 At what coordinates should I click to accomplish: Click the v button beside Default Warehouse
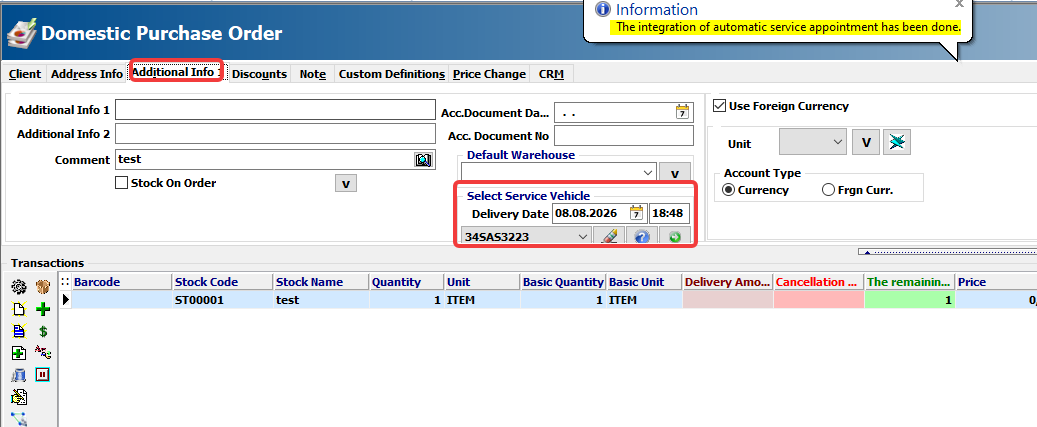[x=675, y=173]
